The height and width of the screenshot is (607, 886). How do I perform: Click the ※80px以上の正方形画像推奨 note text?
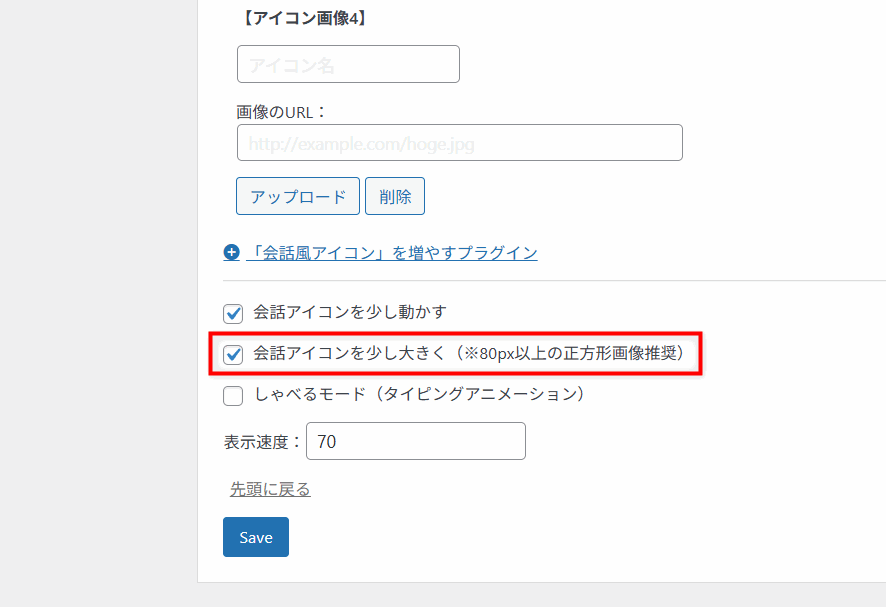pos(571,353)
